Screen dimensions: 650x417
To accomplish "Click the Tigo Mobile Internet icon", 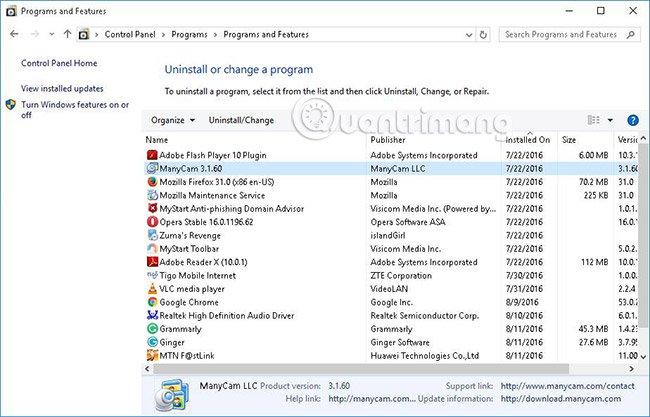I will coord(152,275).
